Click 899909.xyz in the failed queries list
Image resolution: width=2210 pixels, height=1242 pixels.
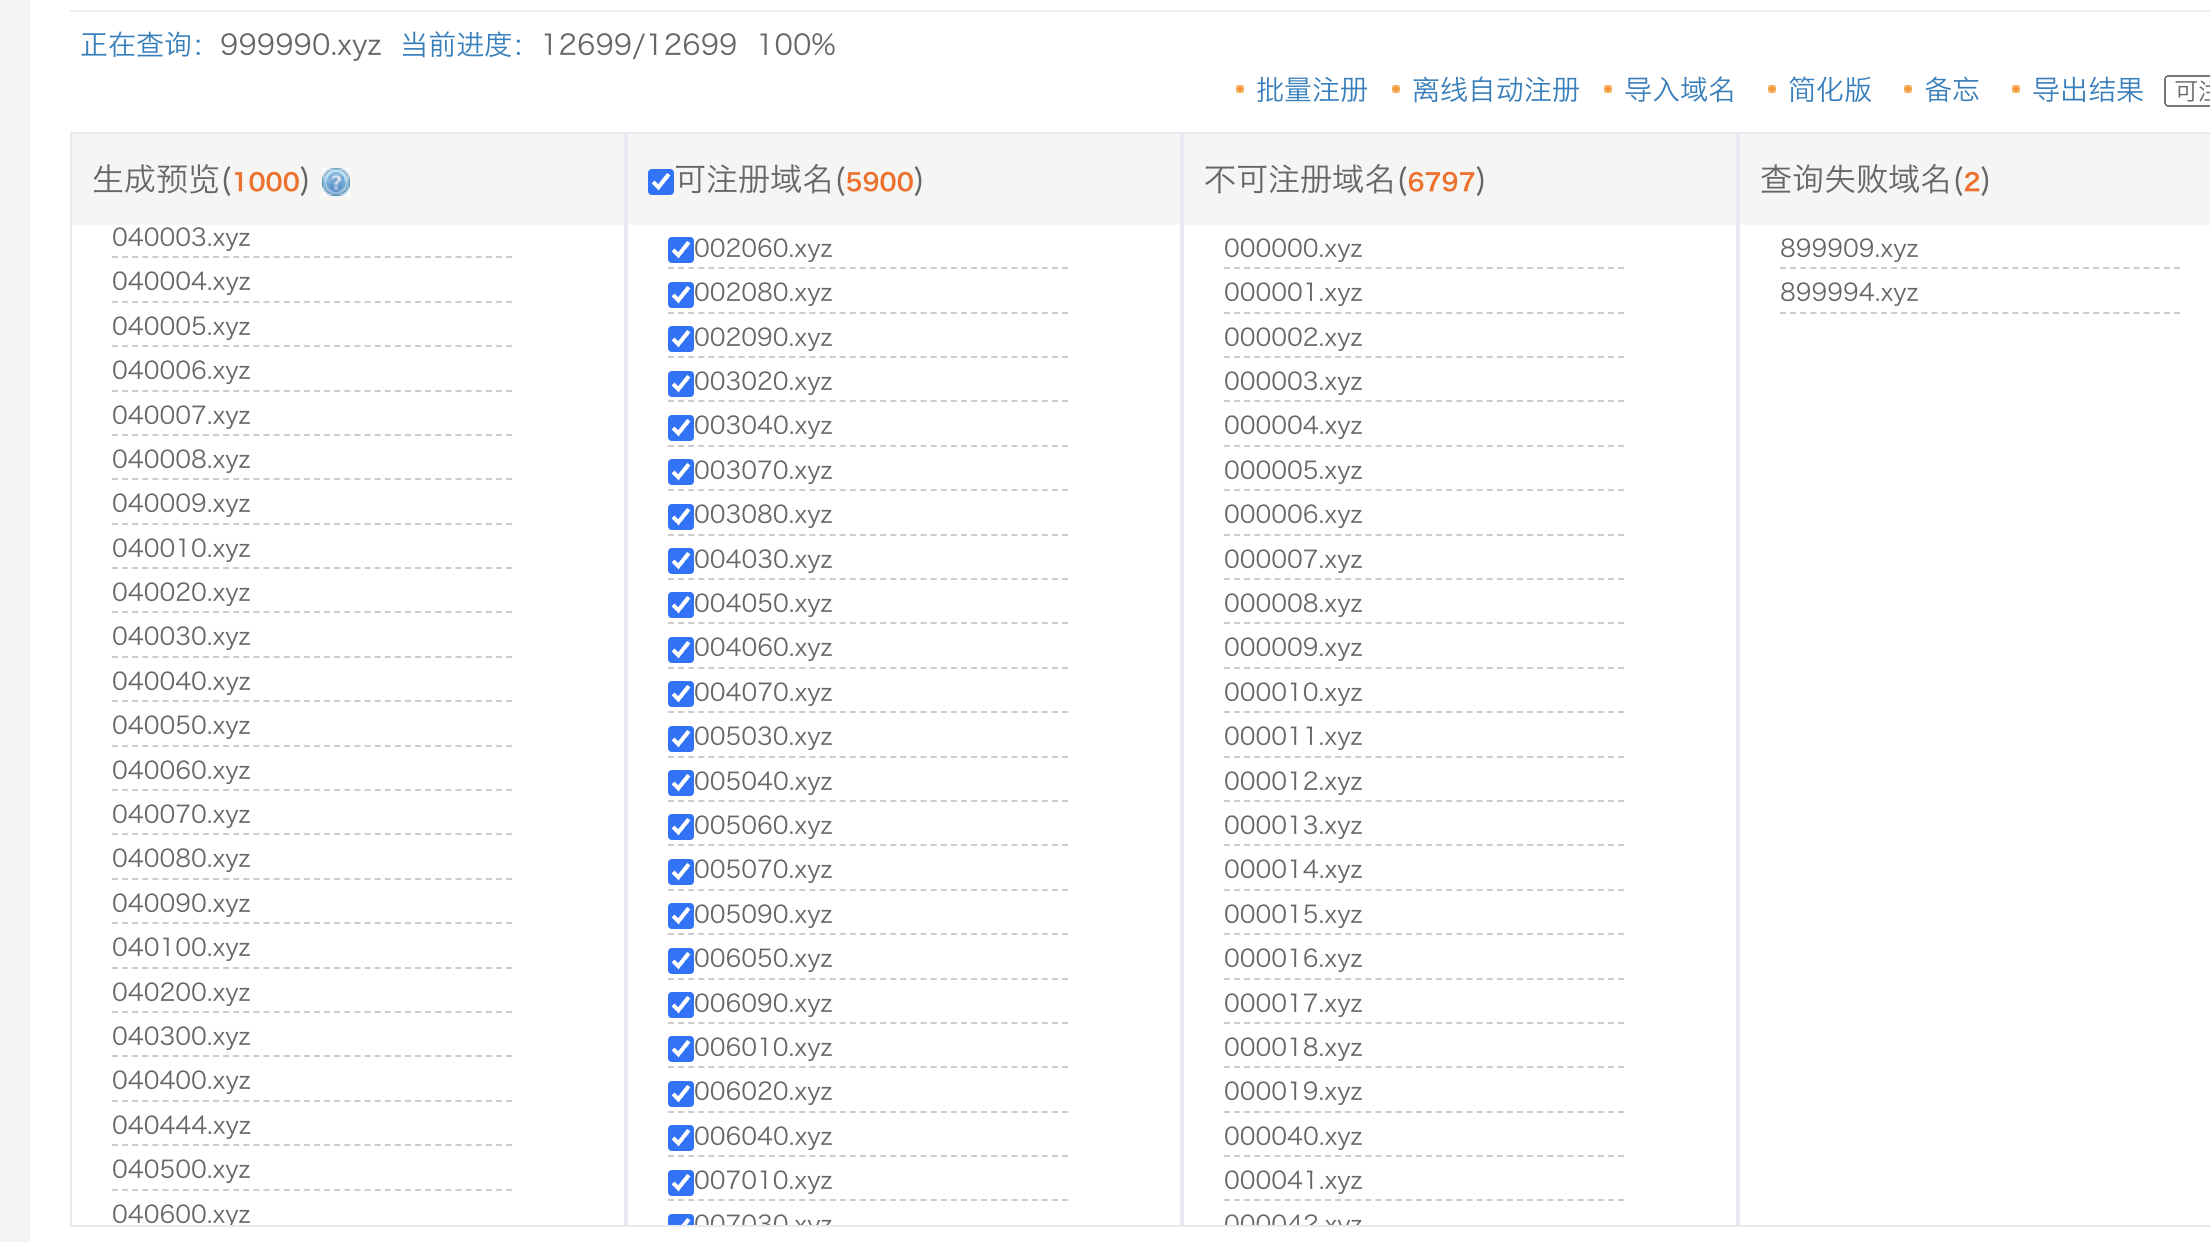1849,248
